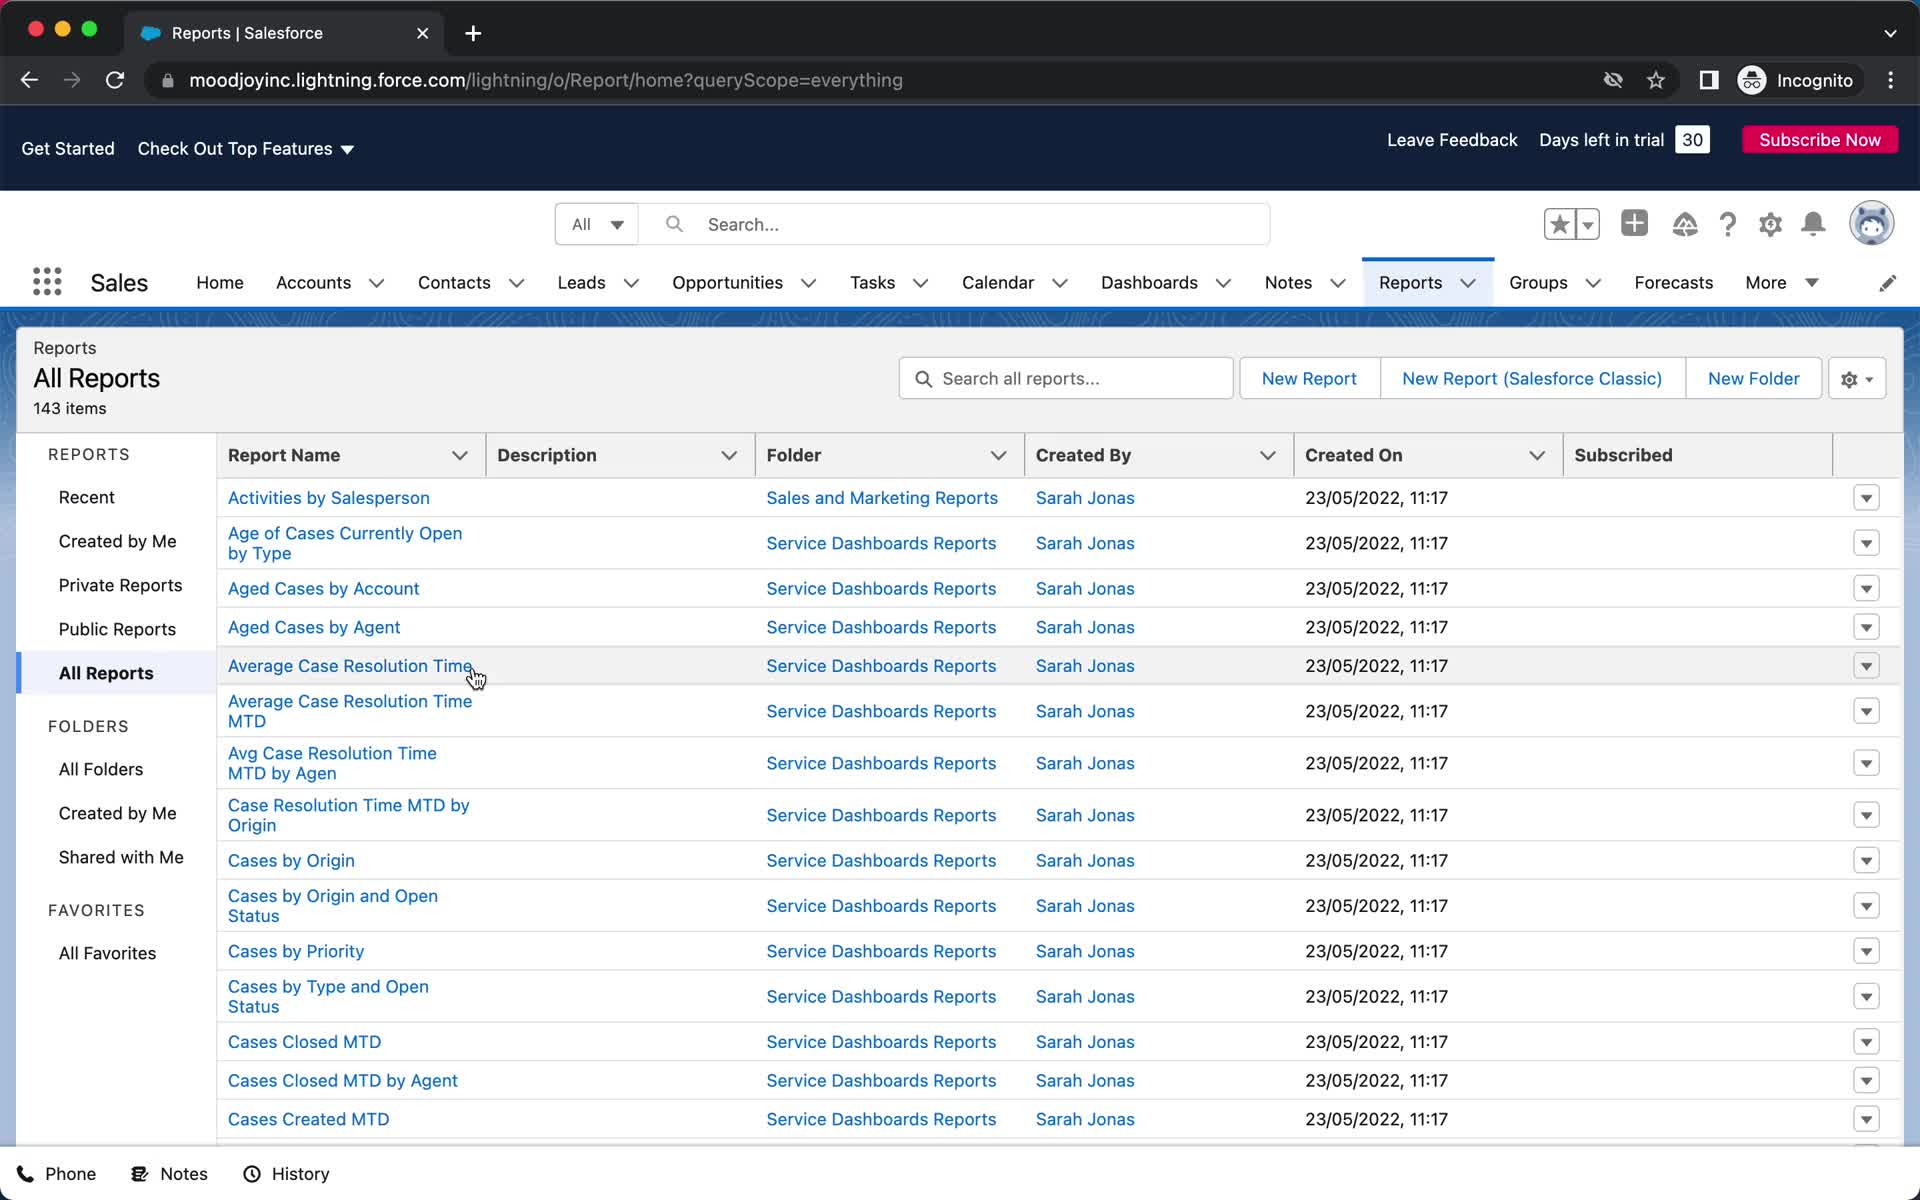Viewport: 1920px width, 1200px height.
Task: Open the Favorites list dropdown arrow
Action: [1588, 224]
